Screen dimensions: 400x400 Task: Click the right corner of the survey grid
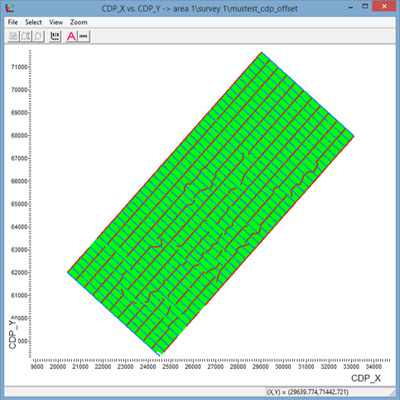pyautogui.click(x=353, y=136)
